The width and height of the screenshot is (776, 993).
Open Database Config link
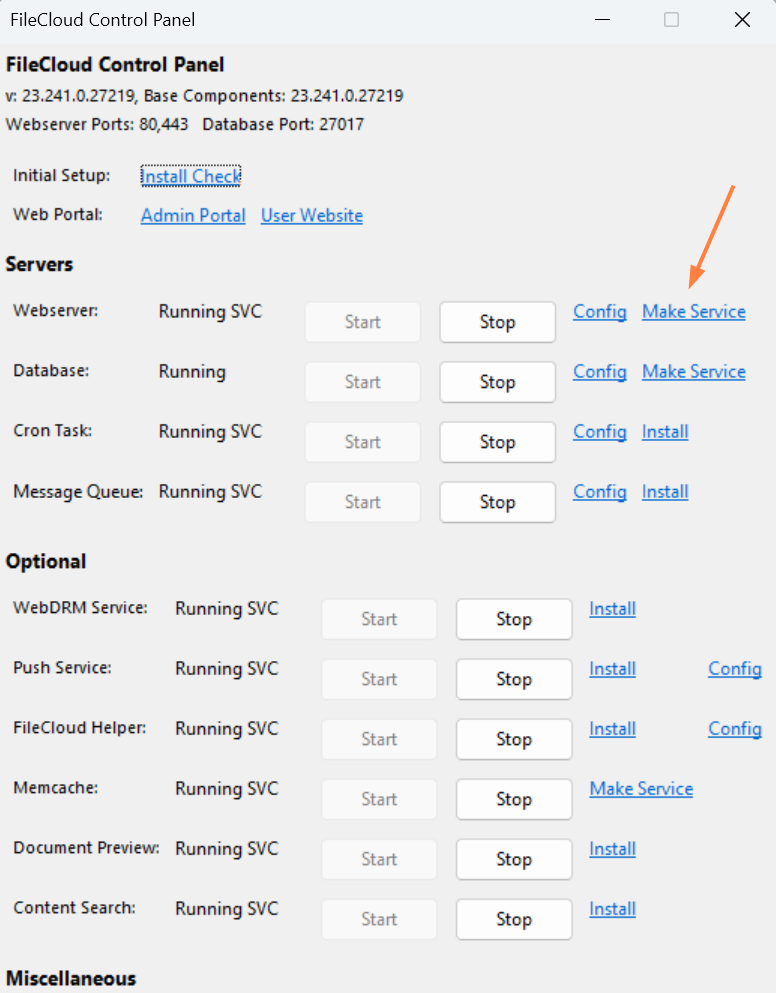point(600,371)
